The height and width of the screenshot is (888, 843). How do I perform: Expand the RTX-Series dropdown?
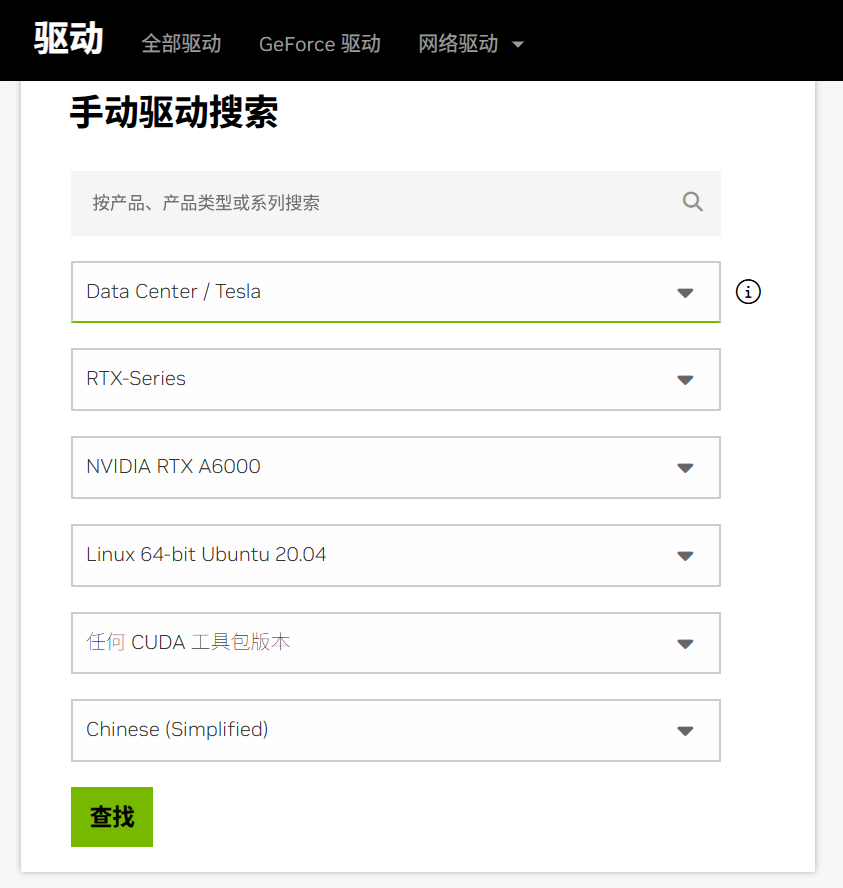click(396, 379)
